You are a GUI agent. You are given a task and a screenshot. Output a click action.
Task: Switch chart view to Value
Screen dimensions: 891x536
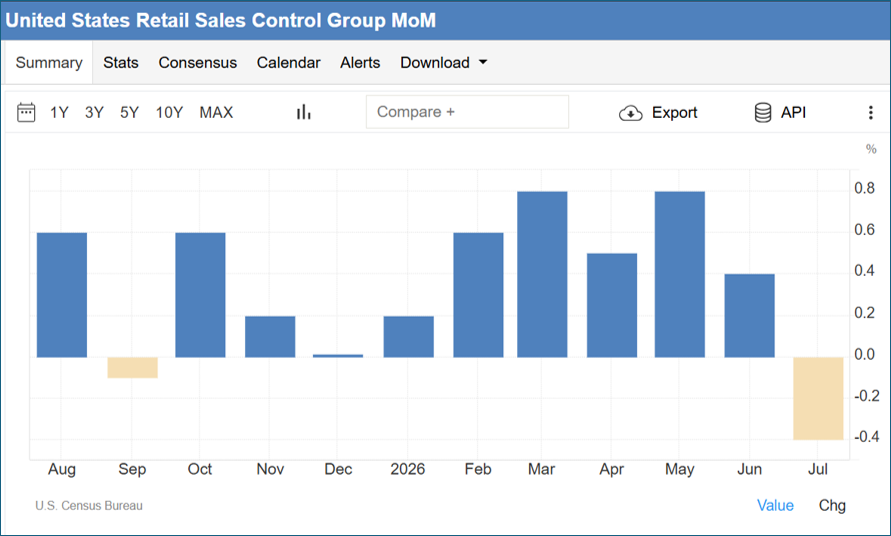(775, 505)
